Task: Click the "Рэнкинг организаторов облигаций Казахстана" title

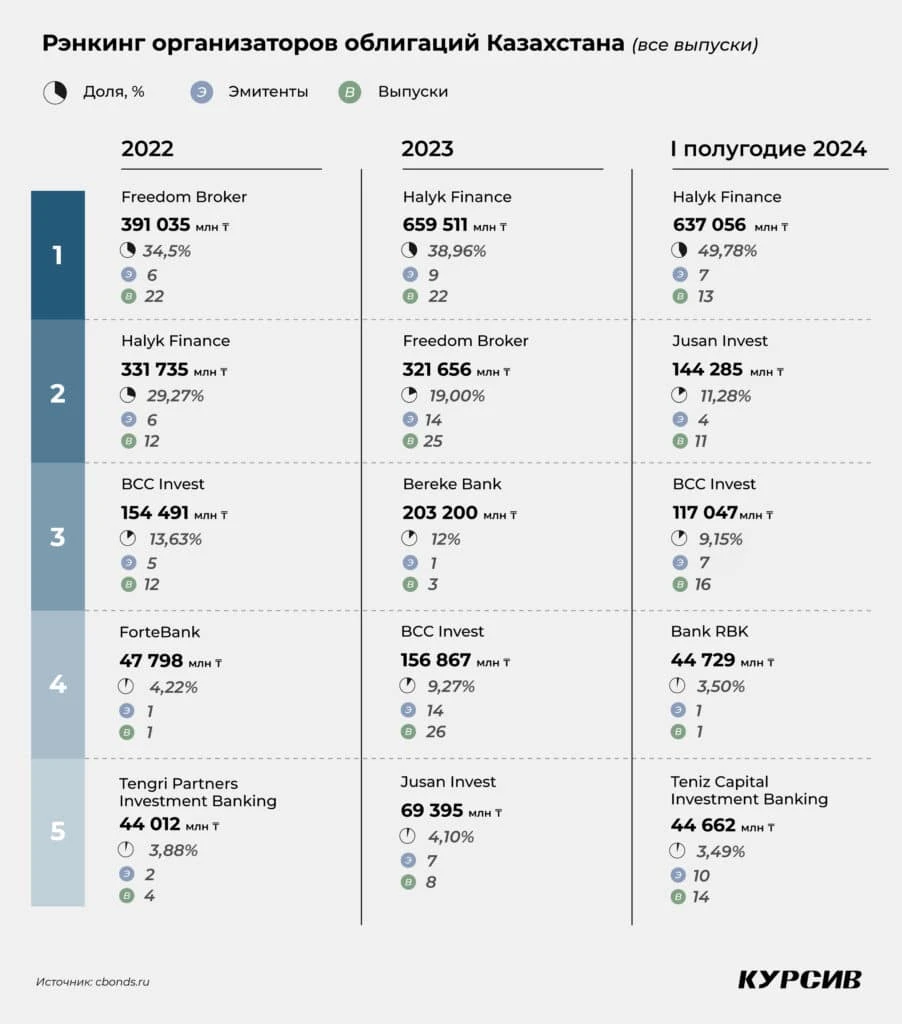Action: point(332,44)
